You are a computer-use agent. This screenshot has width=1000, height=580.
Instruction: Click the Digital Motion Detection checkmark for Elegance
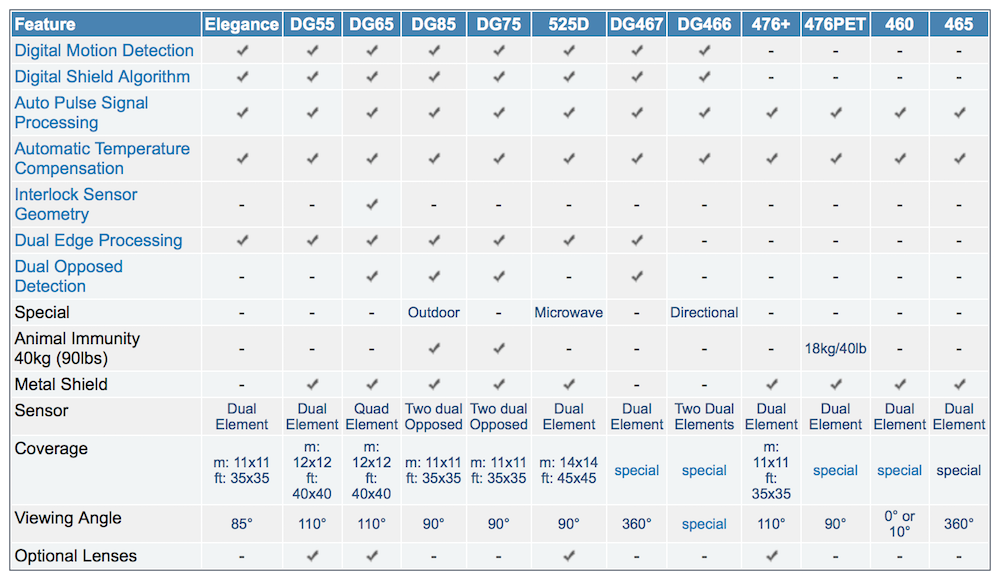click(241, 50)
